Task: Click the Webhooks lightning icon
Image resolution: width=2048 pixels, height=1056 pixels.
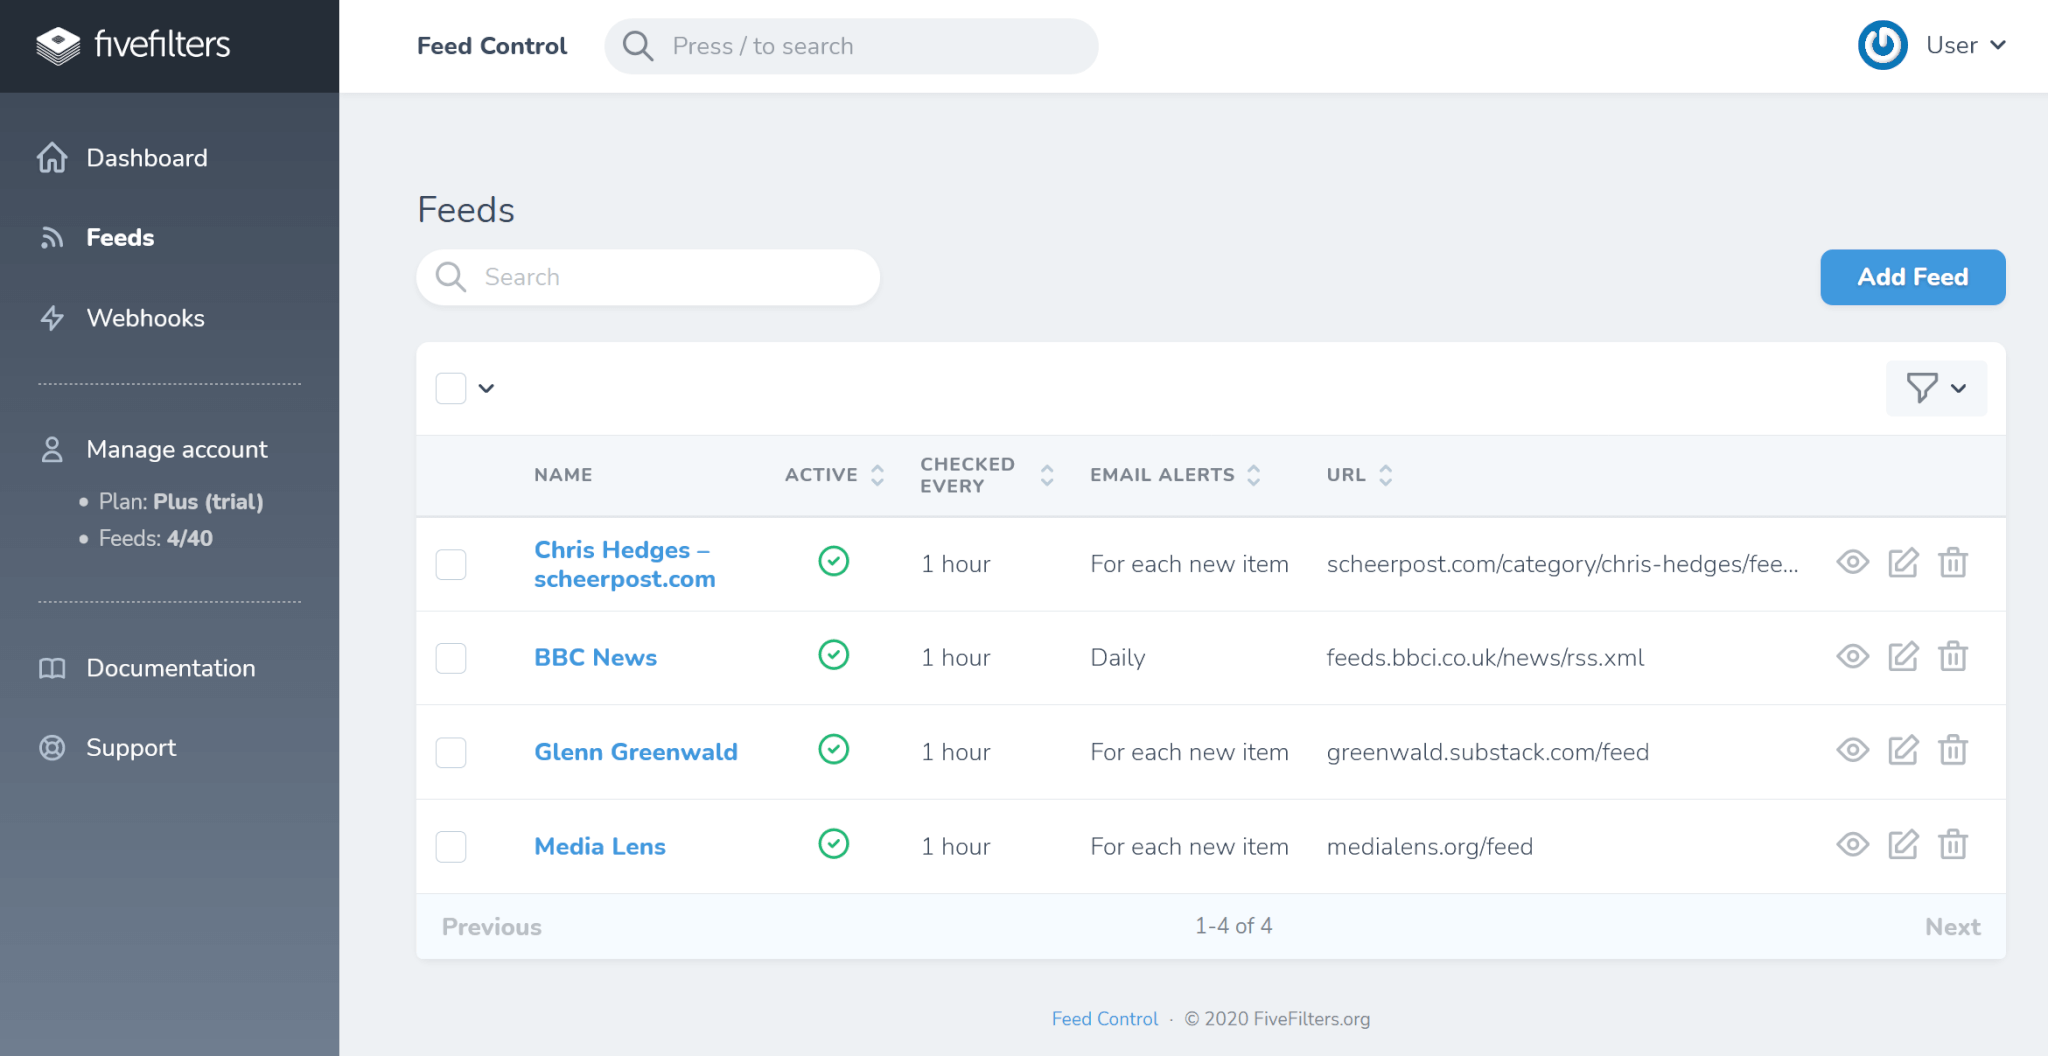Action: 51,318
